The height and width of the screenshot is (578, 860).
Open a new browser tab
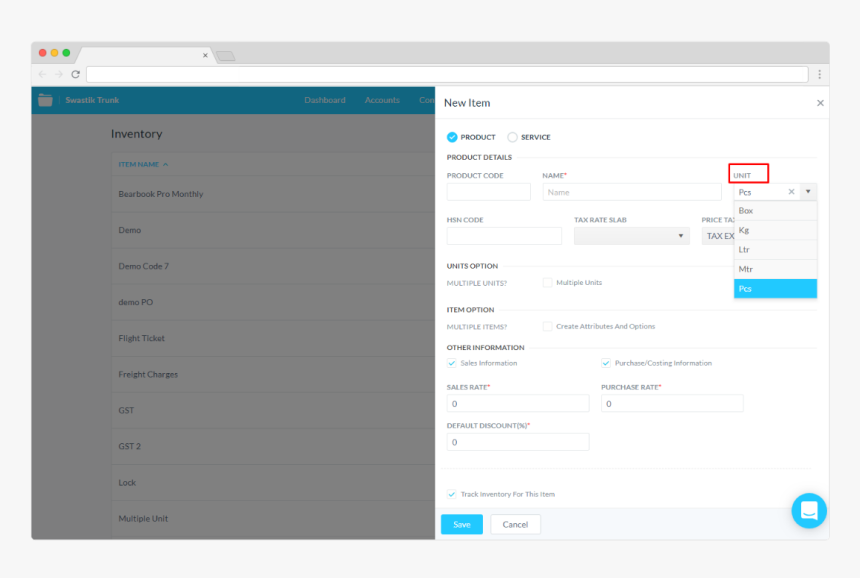point(225,55)
